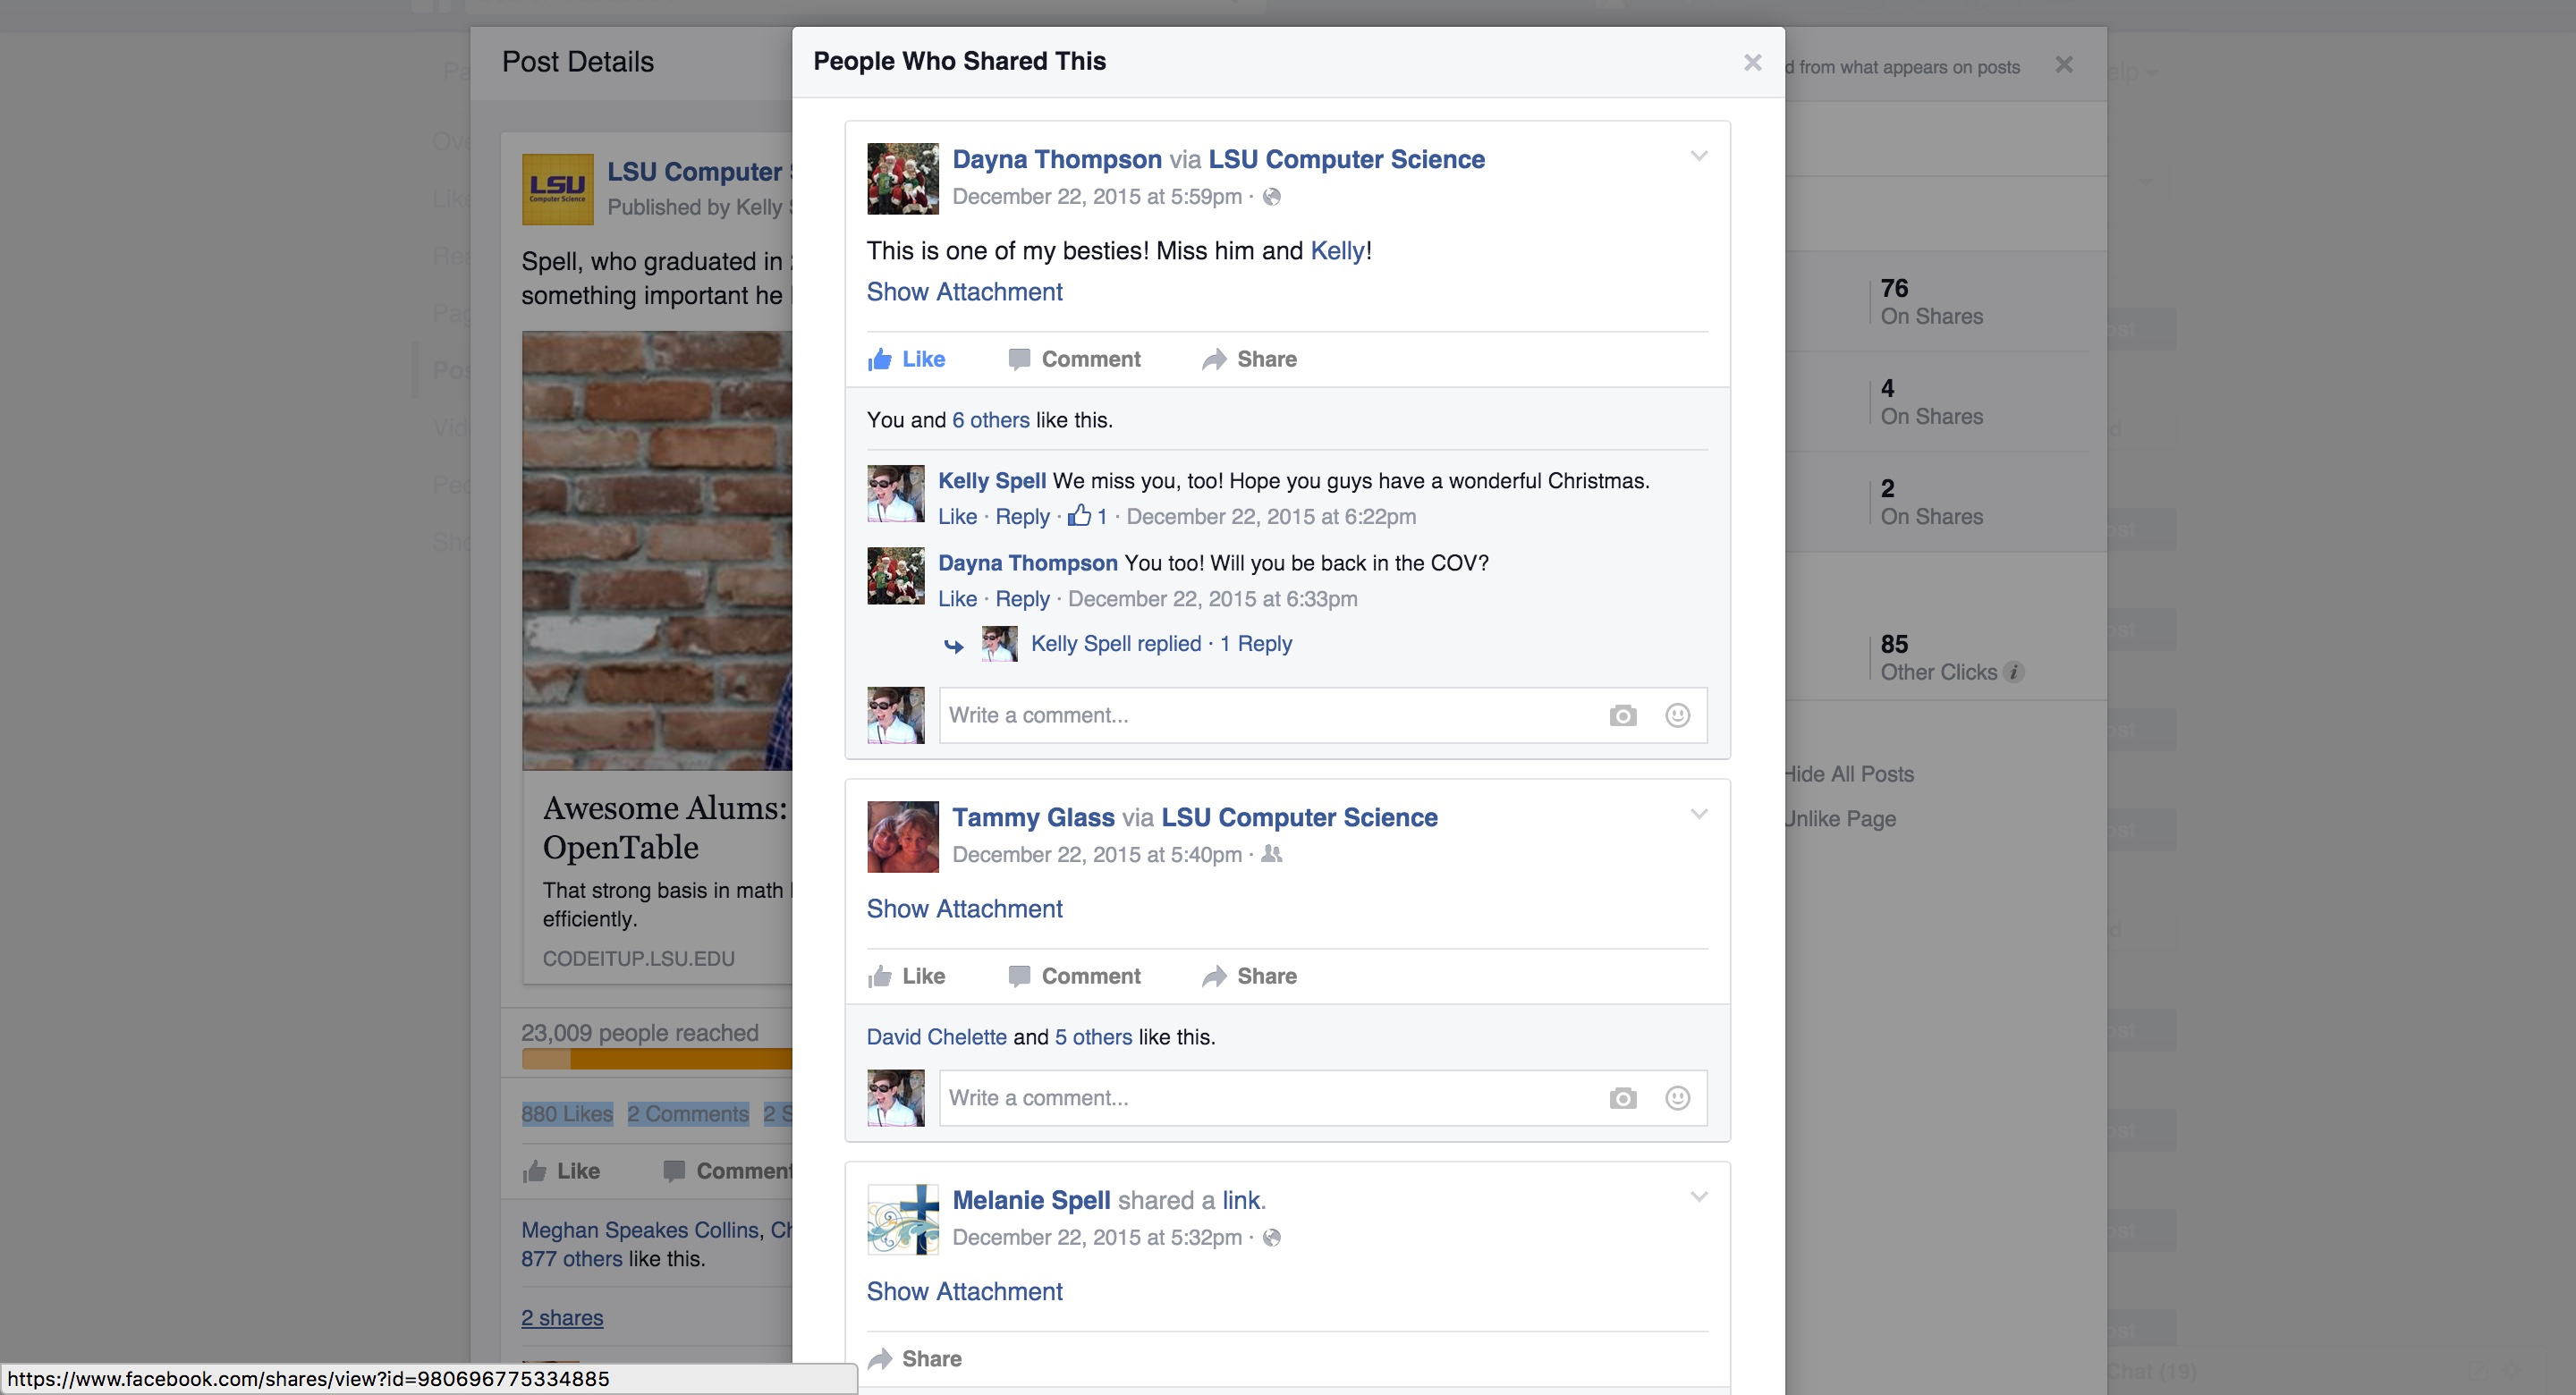The width and height of the screenshot is (2576, 1395).
Task: Open dropdown chevron on Melanie Spell's post
Action: 1698,1197
